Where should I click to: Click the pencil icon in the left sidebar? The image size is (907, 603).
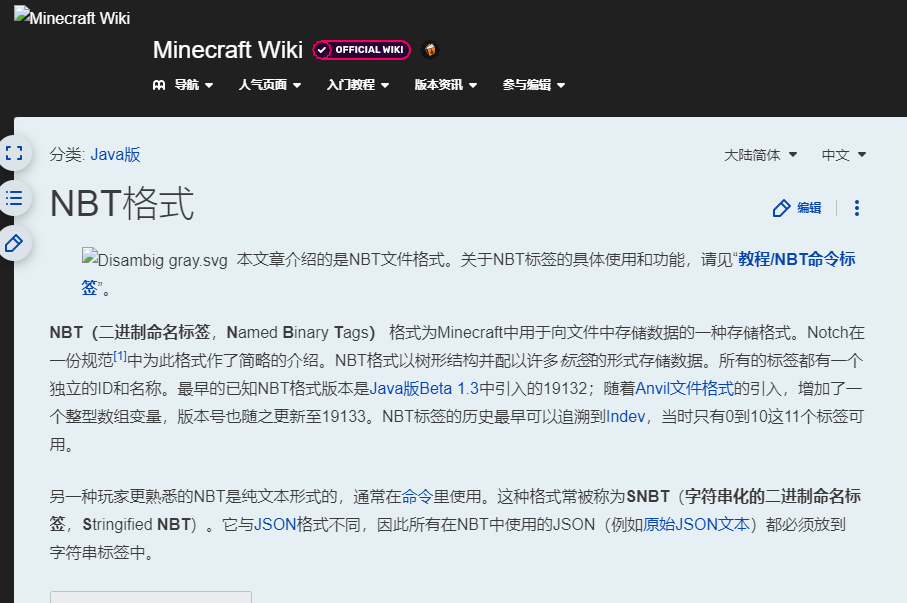point(14,242)
